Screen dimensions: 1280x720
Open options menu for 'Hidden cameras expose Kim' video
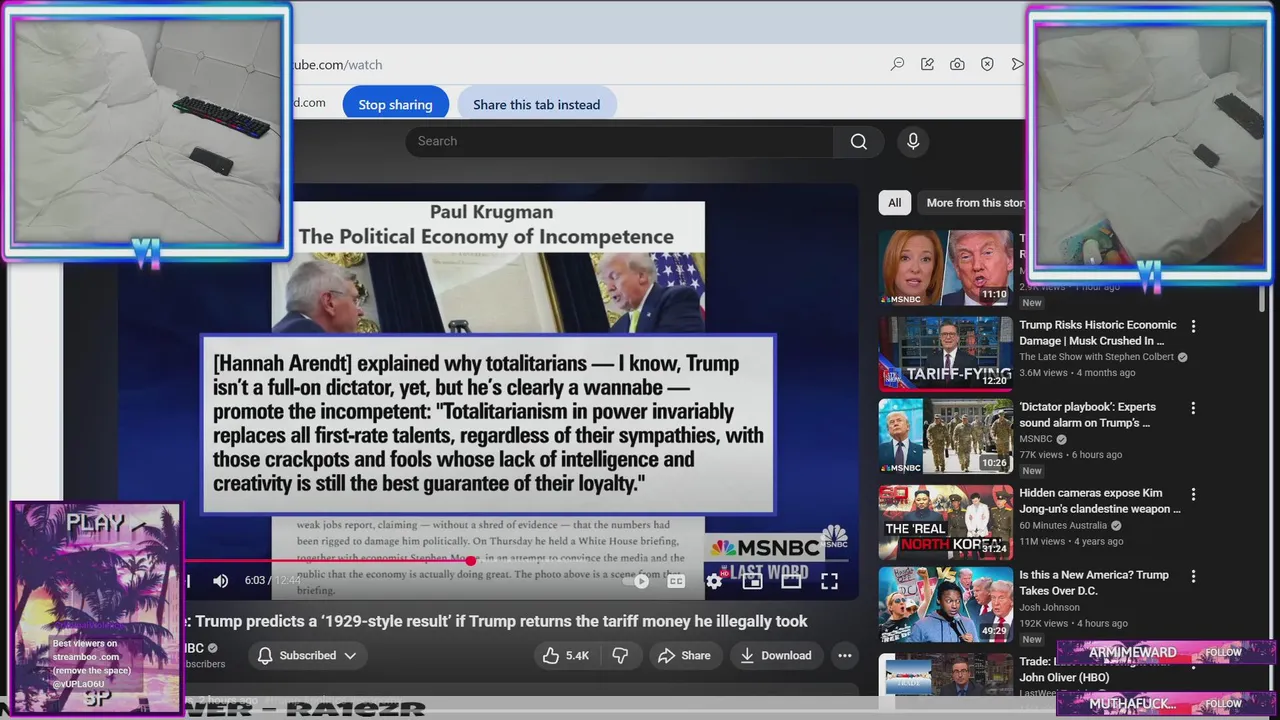[x=1193, y=494]
